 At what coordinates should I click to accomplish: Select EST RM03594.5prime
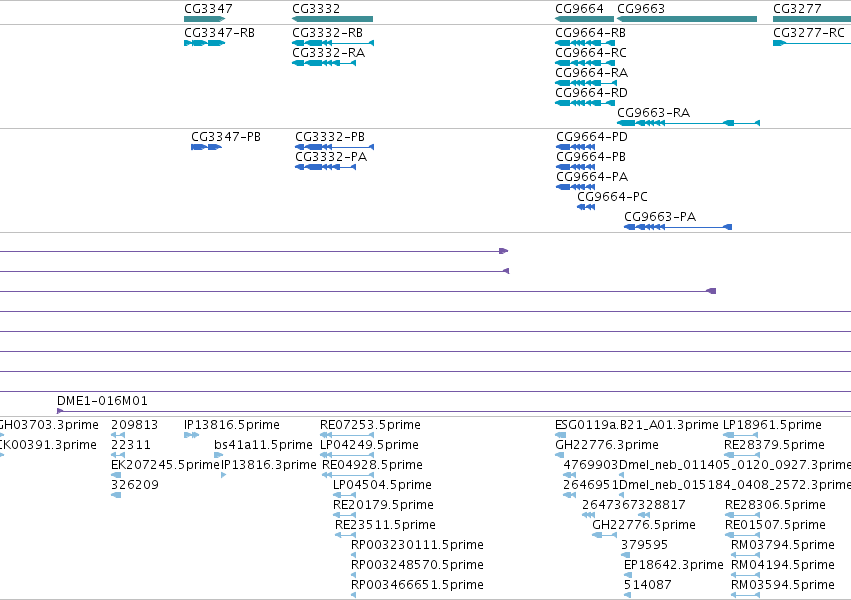click(783, 585)
